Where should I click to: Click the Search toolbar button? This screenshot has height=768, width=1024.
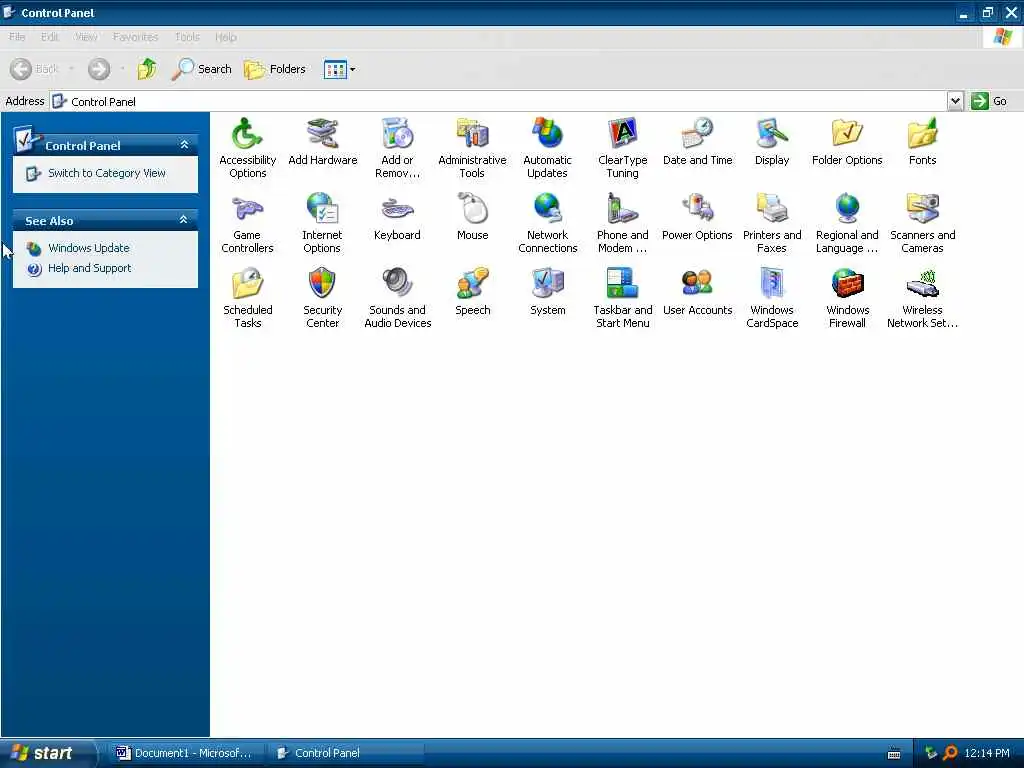point(201,69)
